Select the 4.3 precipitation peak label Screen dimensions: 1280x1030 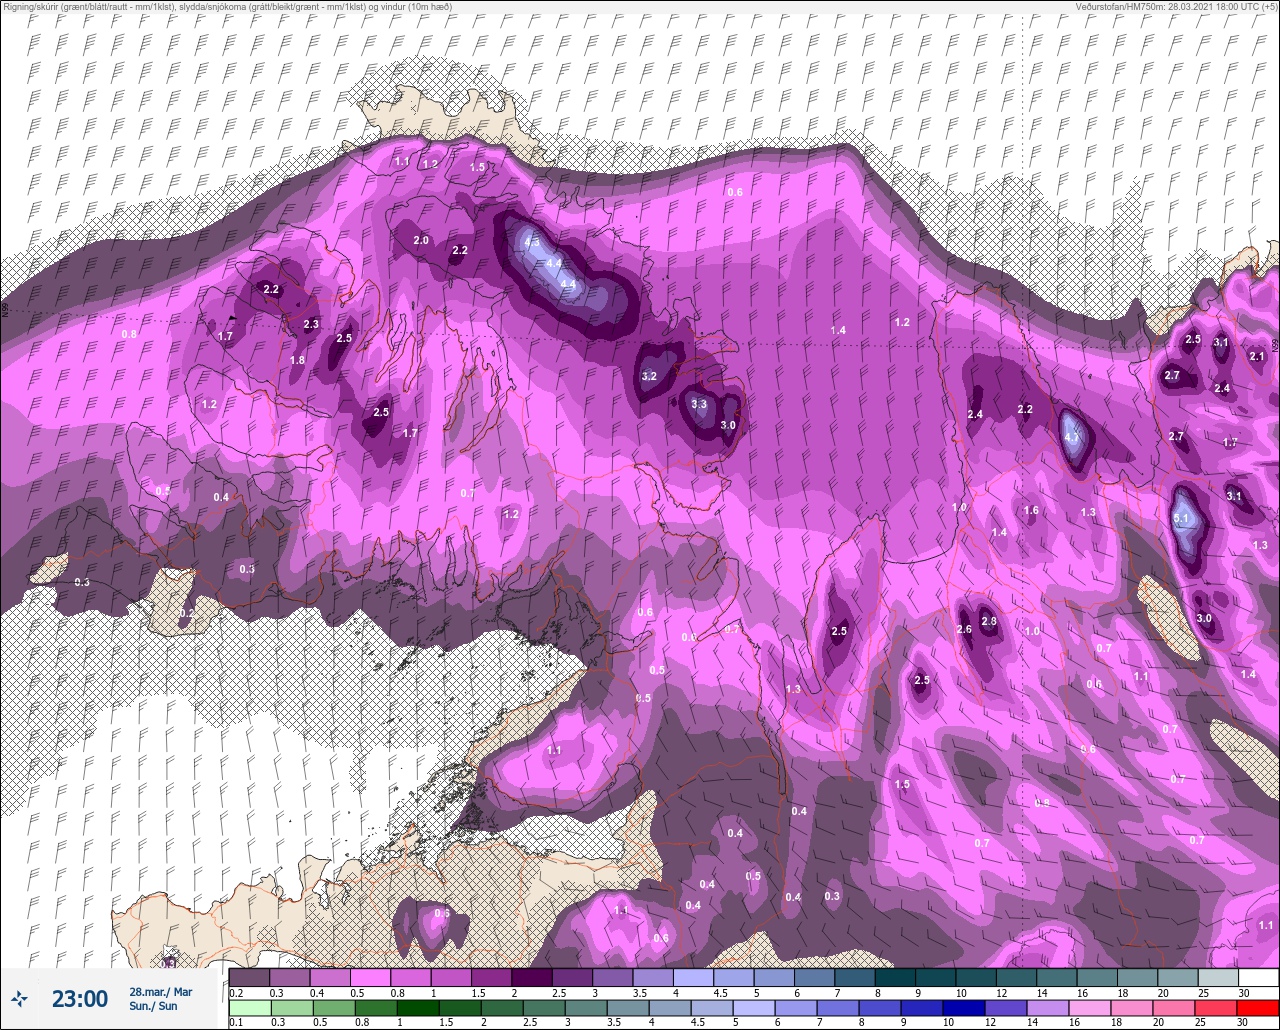pyautogui.click(x=532, y=242)
